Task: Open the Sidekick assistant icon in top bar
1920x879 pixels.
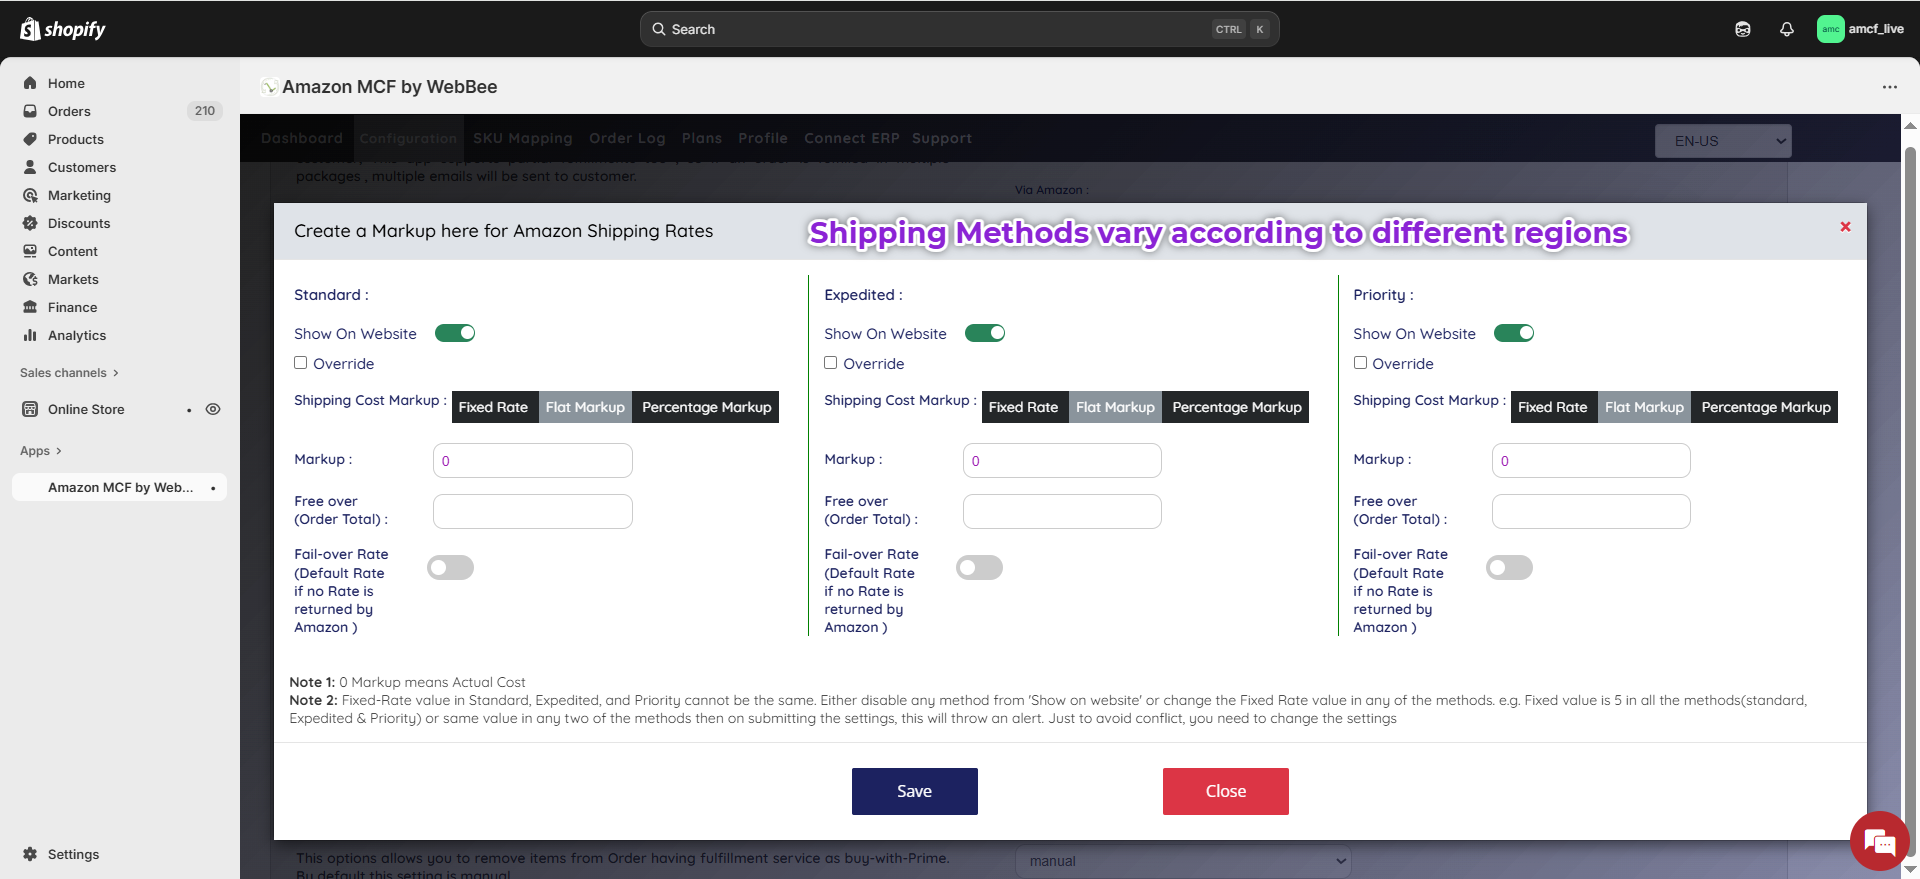Action: pyautogui.click(x=1743, y=29)
